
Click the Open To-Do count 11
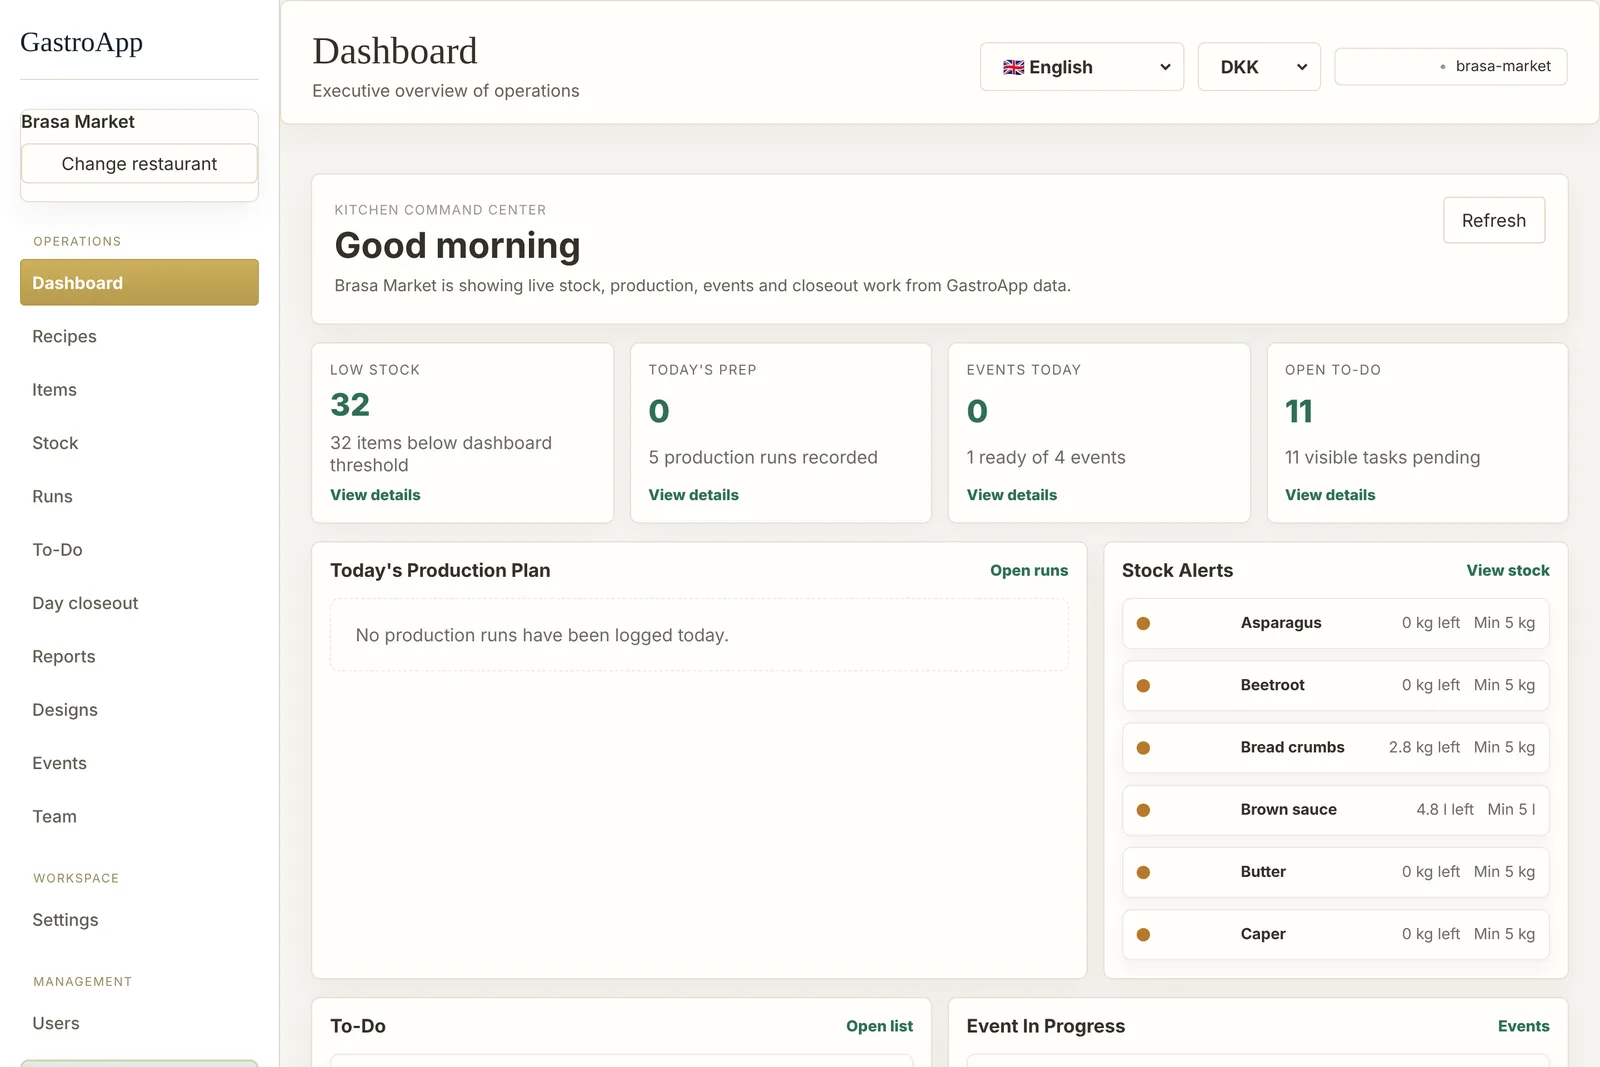click(x=1299, y=411)
